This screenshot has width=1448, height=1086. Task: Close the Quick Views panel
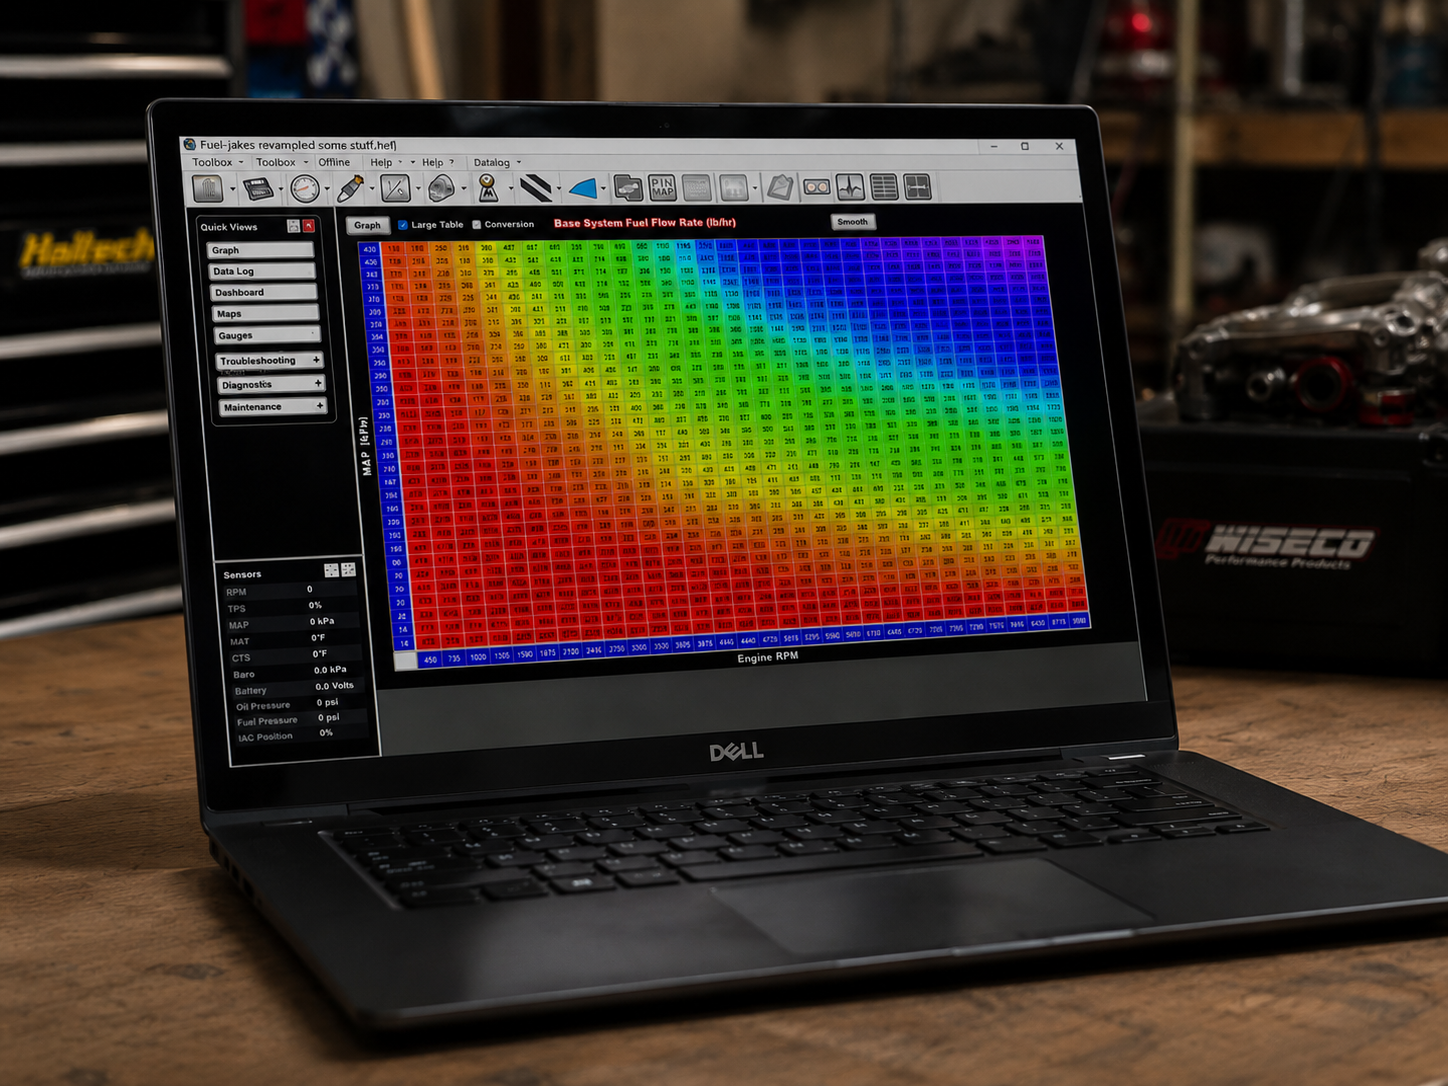pyautogui.click(x=309, y=226)
